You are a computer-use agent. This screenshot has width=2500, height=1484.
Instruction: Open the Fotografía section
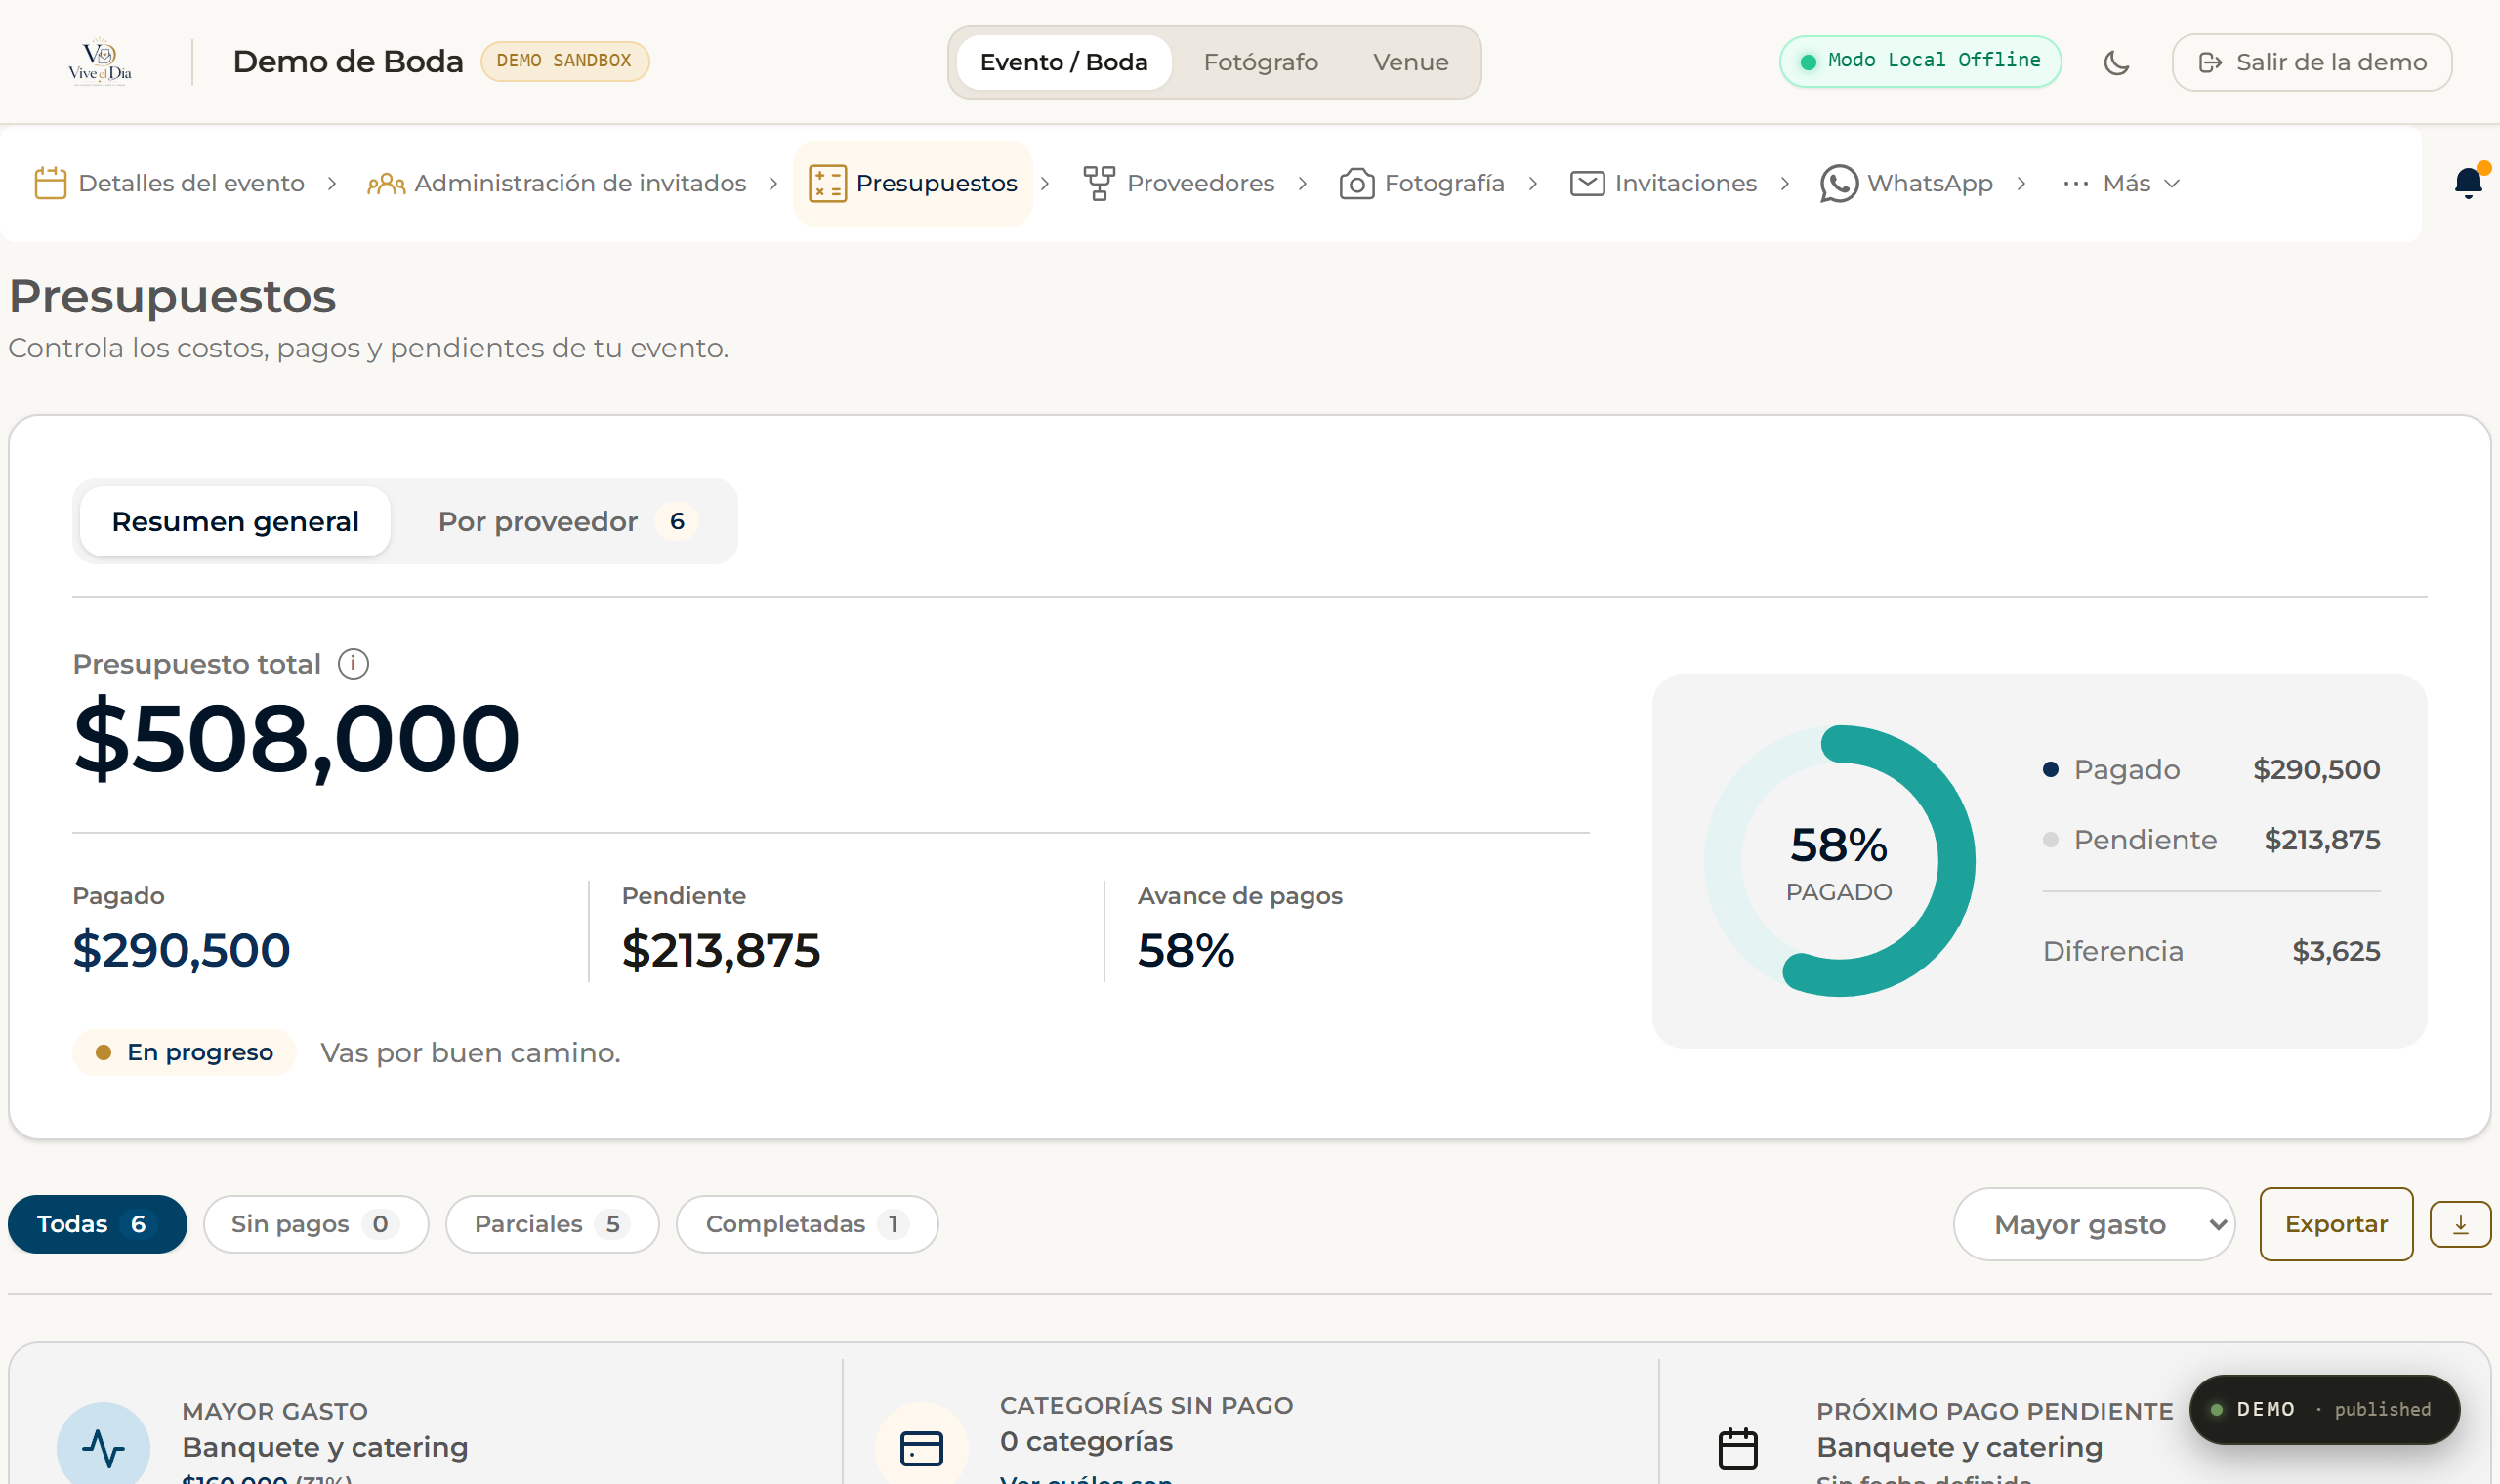(1422, 183)
